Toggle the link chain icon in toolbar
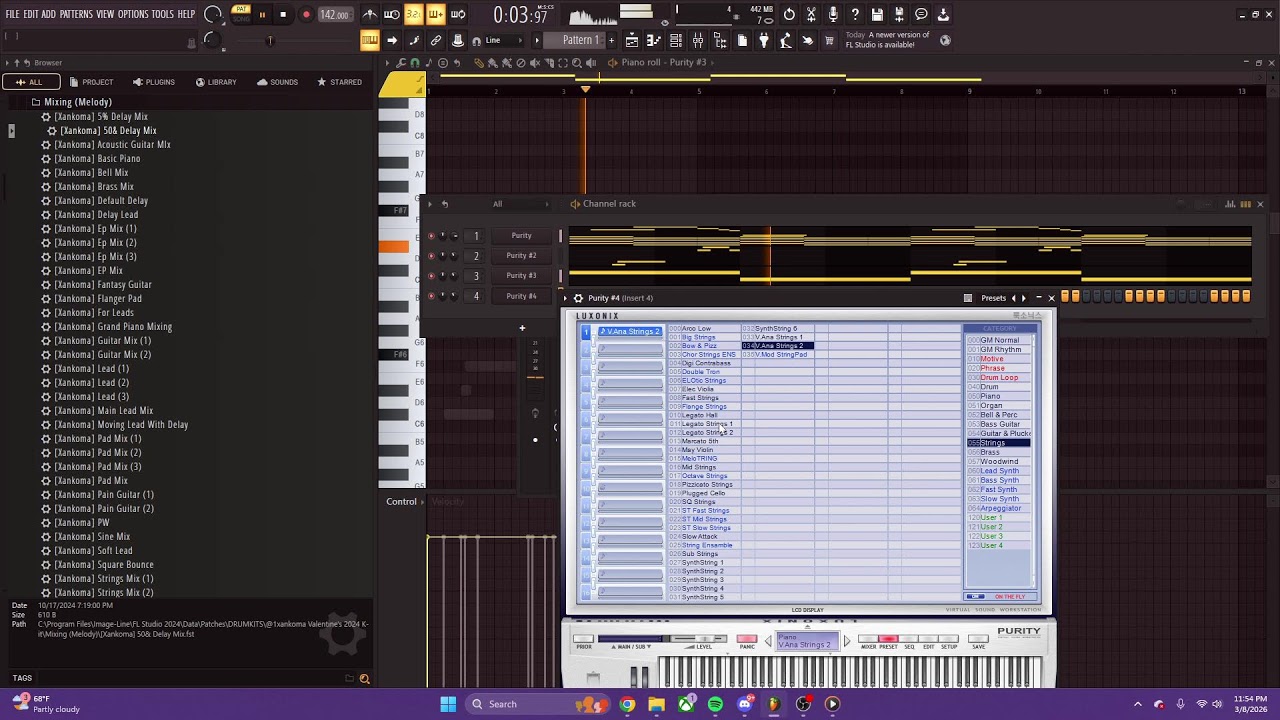Viewport: 1280px width, 720px height. point(436,40)
